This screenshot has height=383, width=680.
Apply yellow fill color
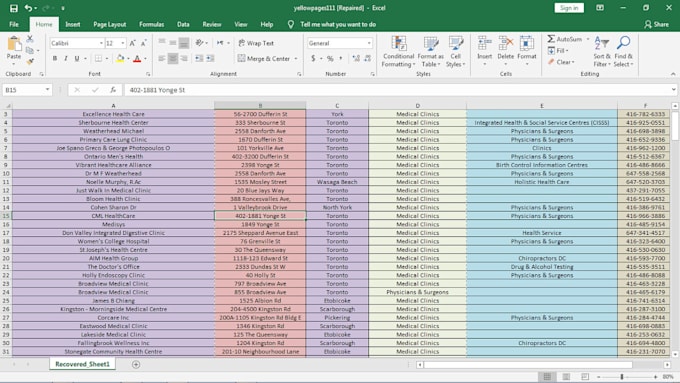[x=120, y=59]
